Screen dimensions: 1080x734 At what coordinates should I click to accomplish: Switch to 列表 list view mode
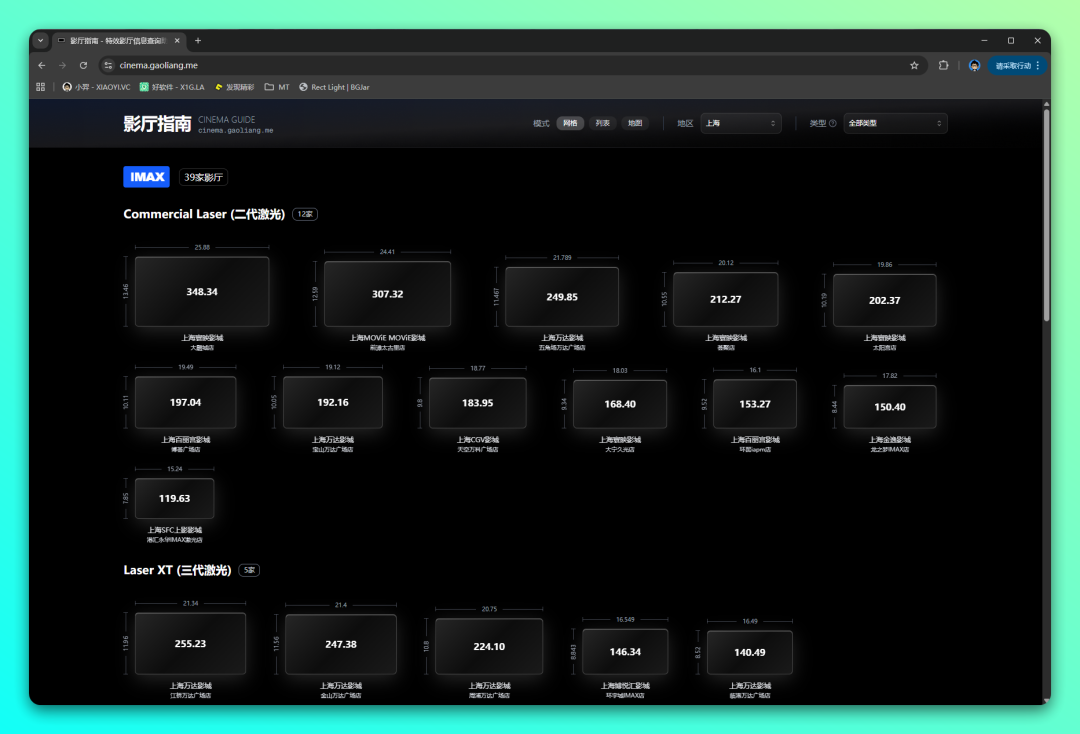click(602, 124)
